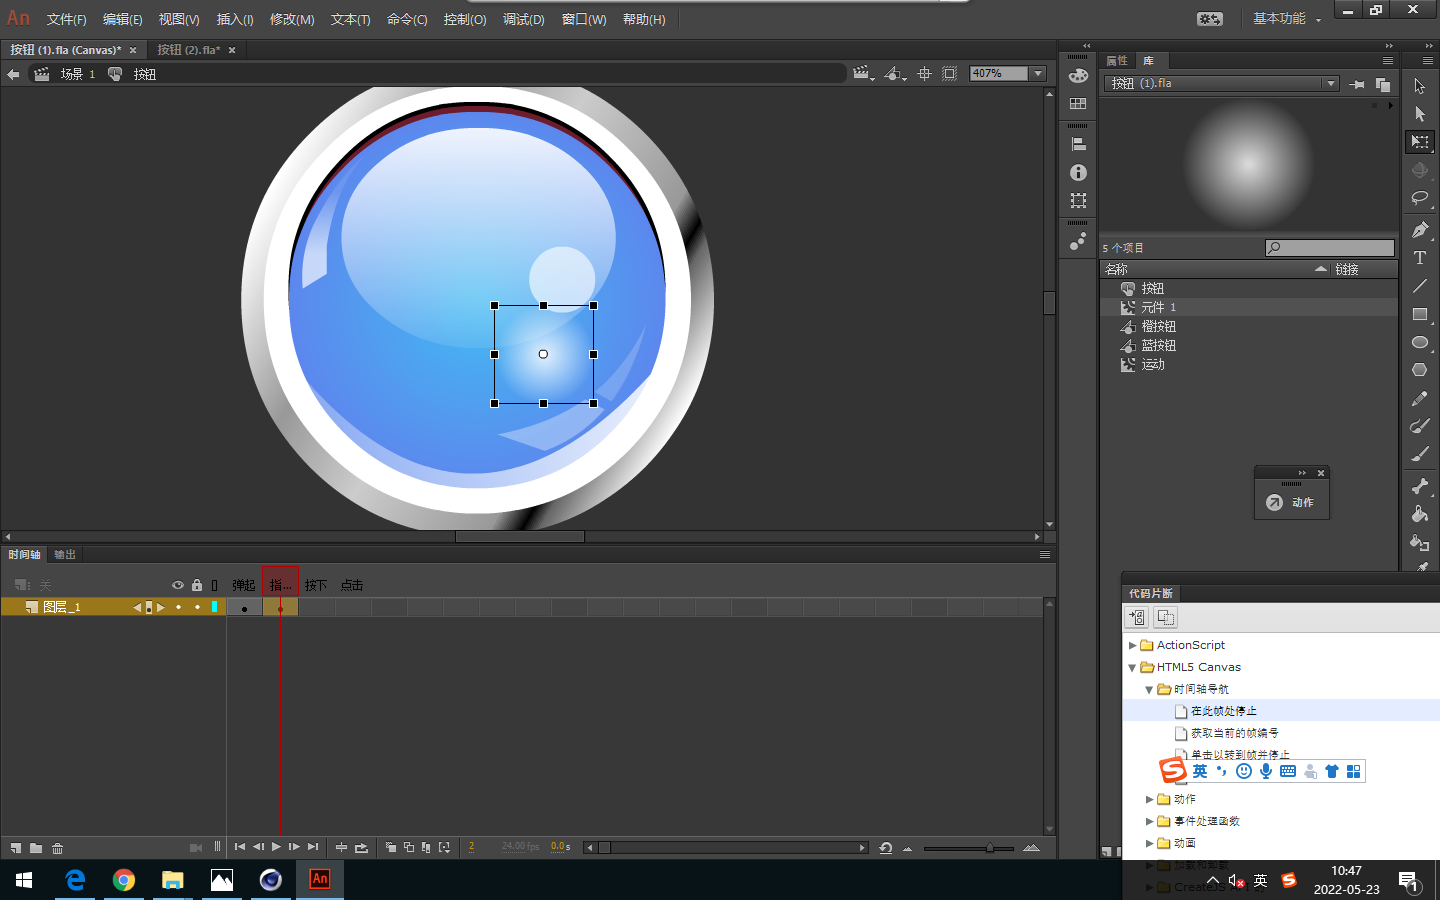Open the Info panel icon
Viewport: 1440px width, 900px height.
point(1078,172)
